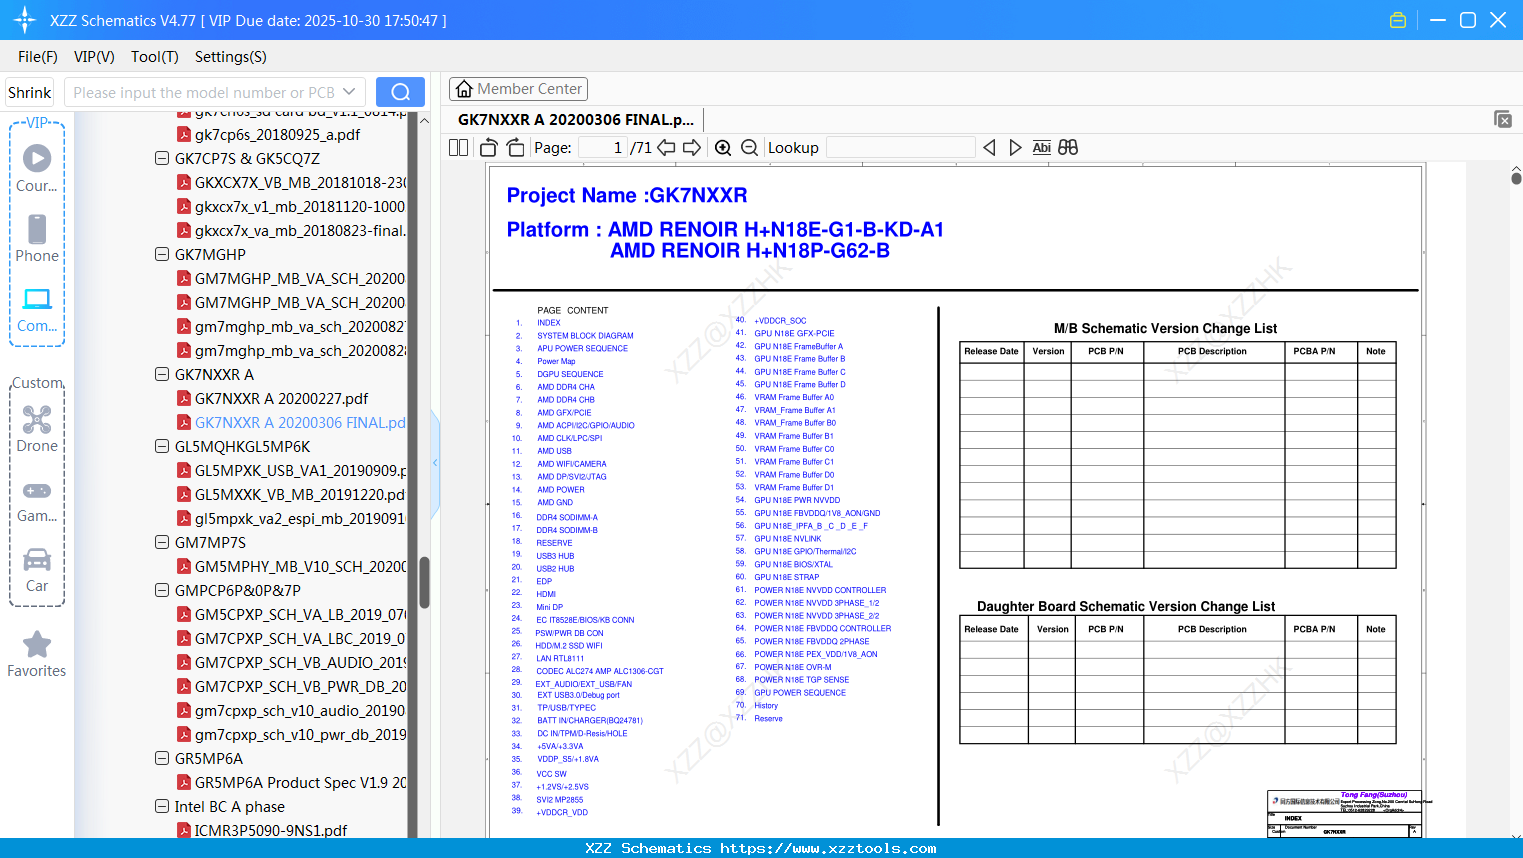
Task: Open GM7CPXP_SCH_VB_PWR_DB file
Action: 300,686
